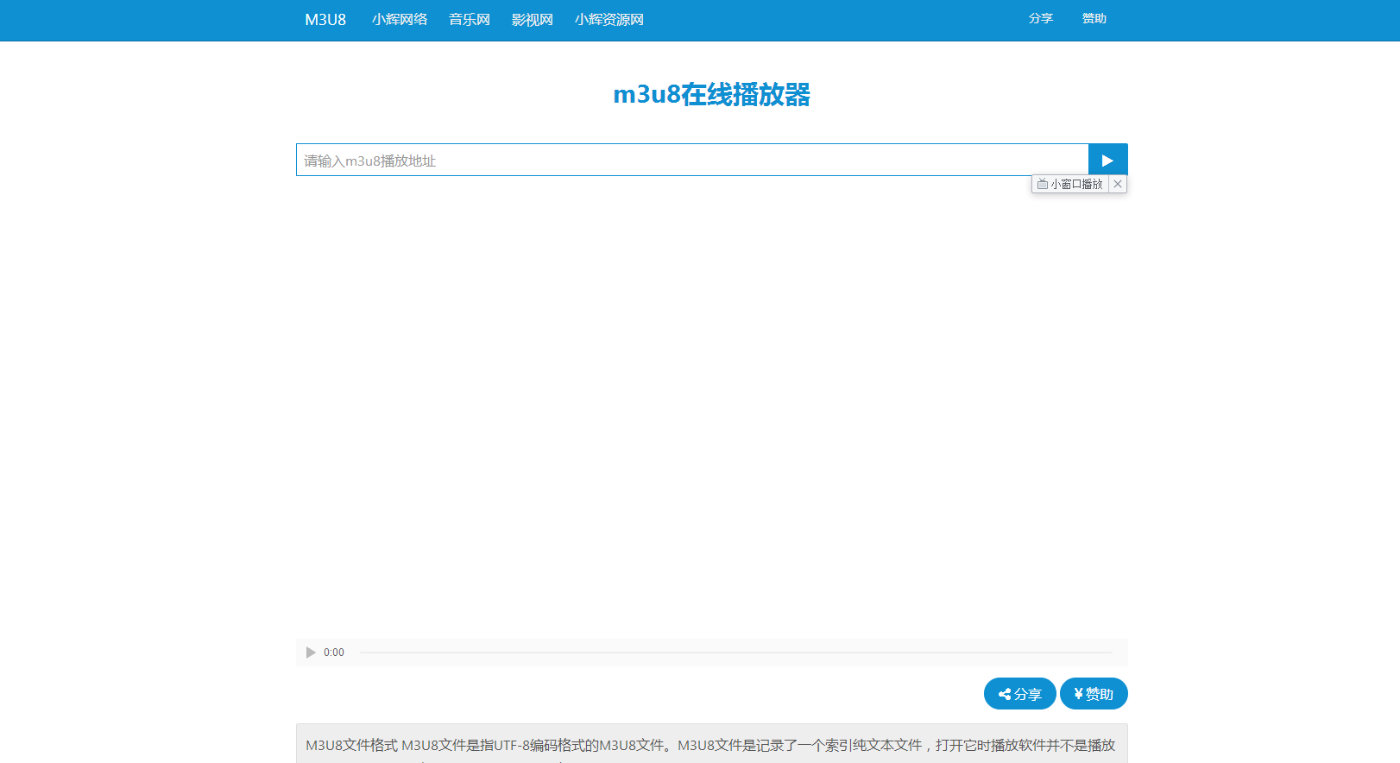Click 分享 in the top navigation
This screenshot has width=1400, height=763.
point(1041,18)
